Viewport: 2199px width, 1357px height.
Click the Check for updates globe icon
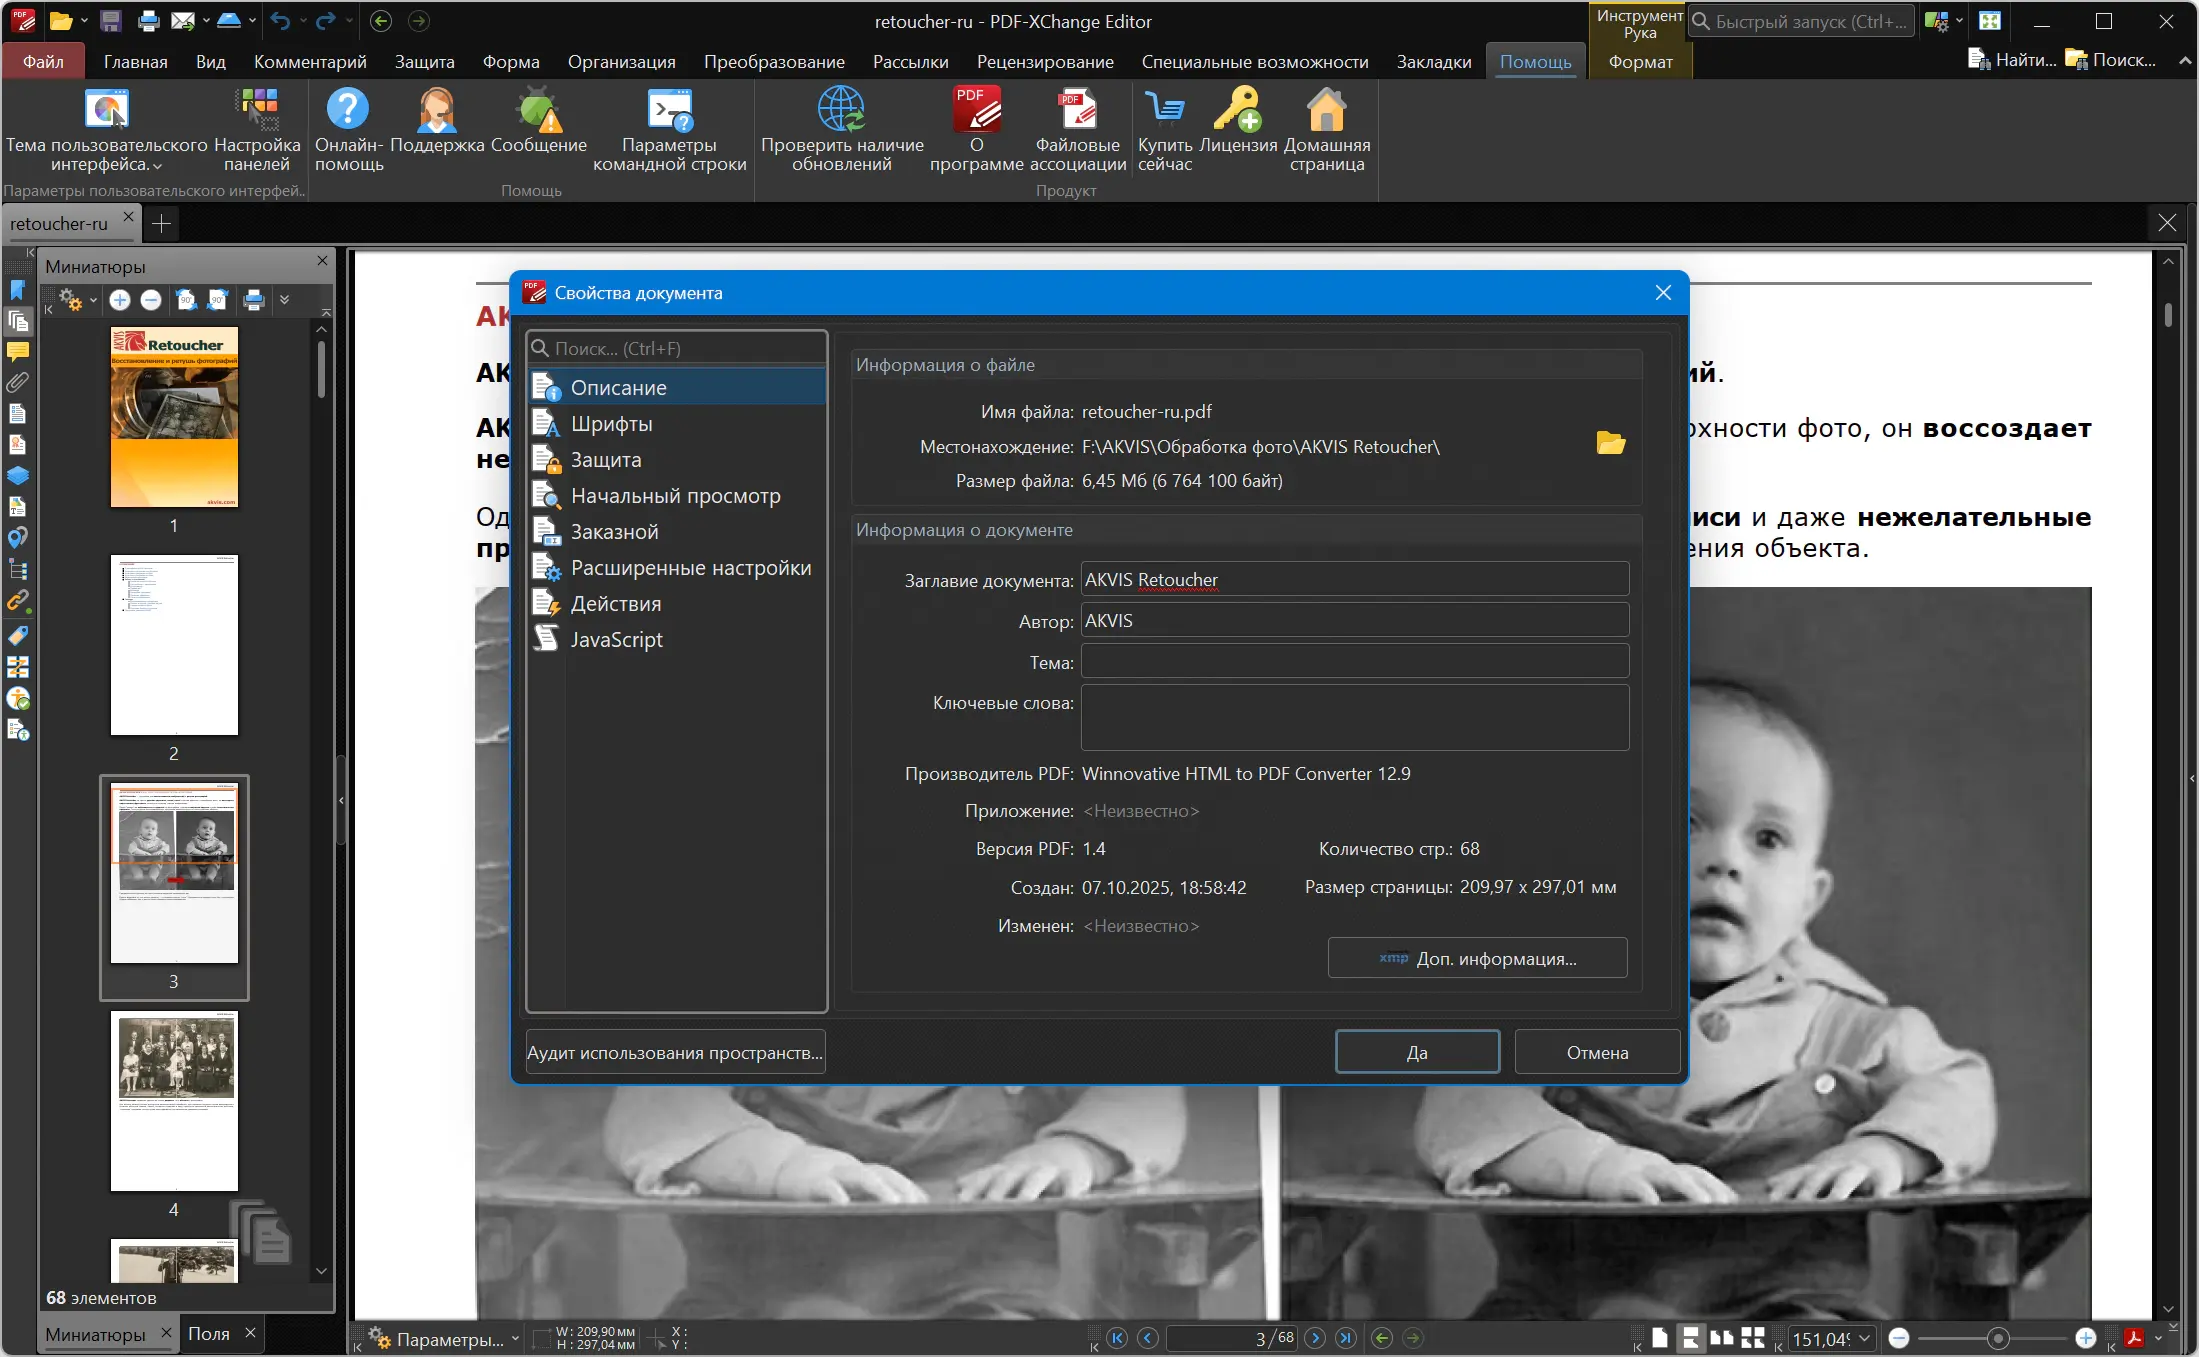coord(841,110)
